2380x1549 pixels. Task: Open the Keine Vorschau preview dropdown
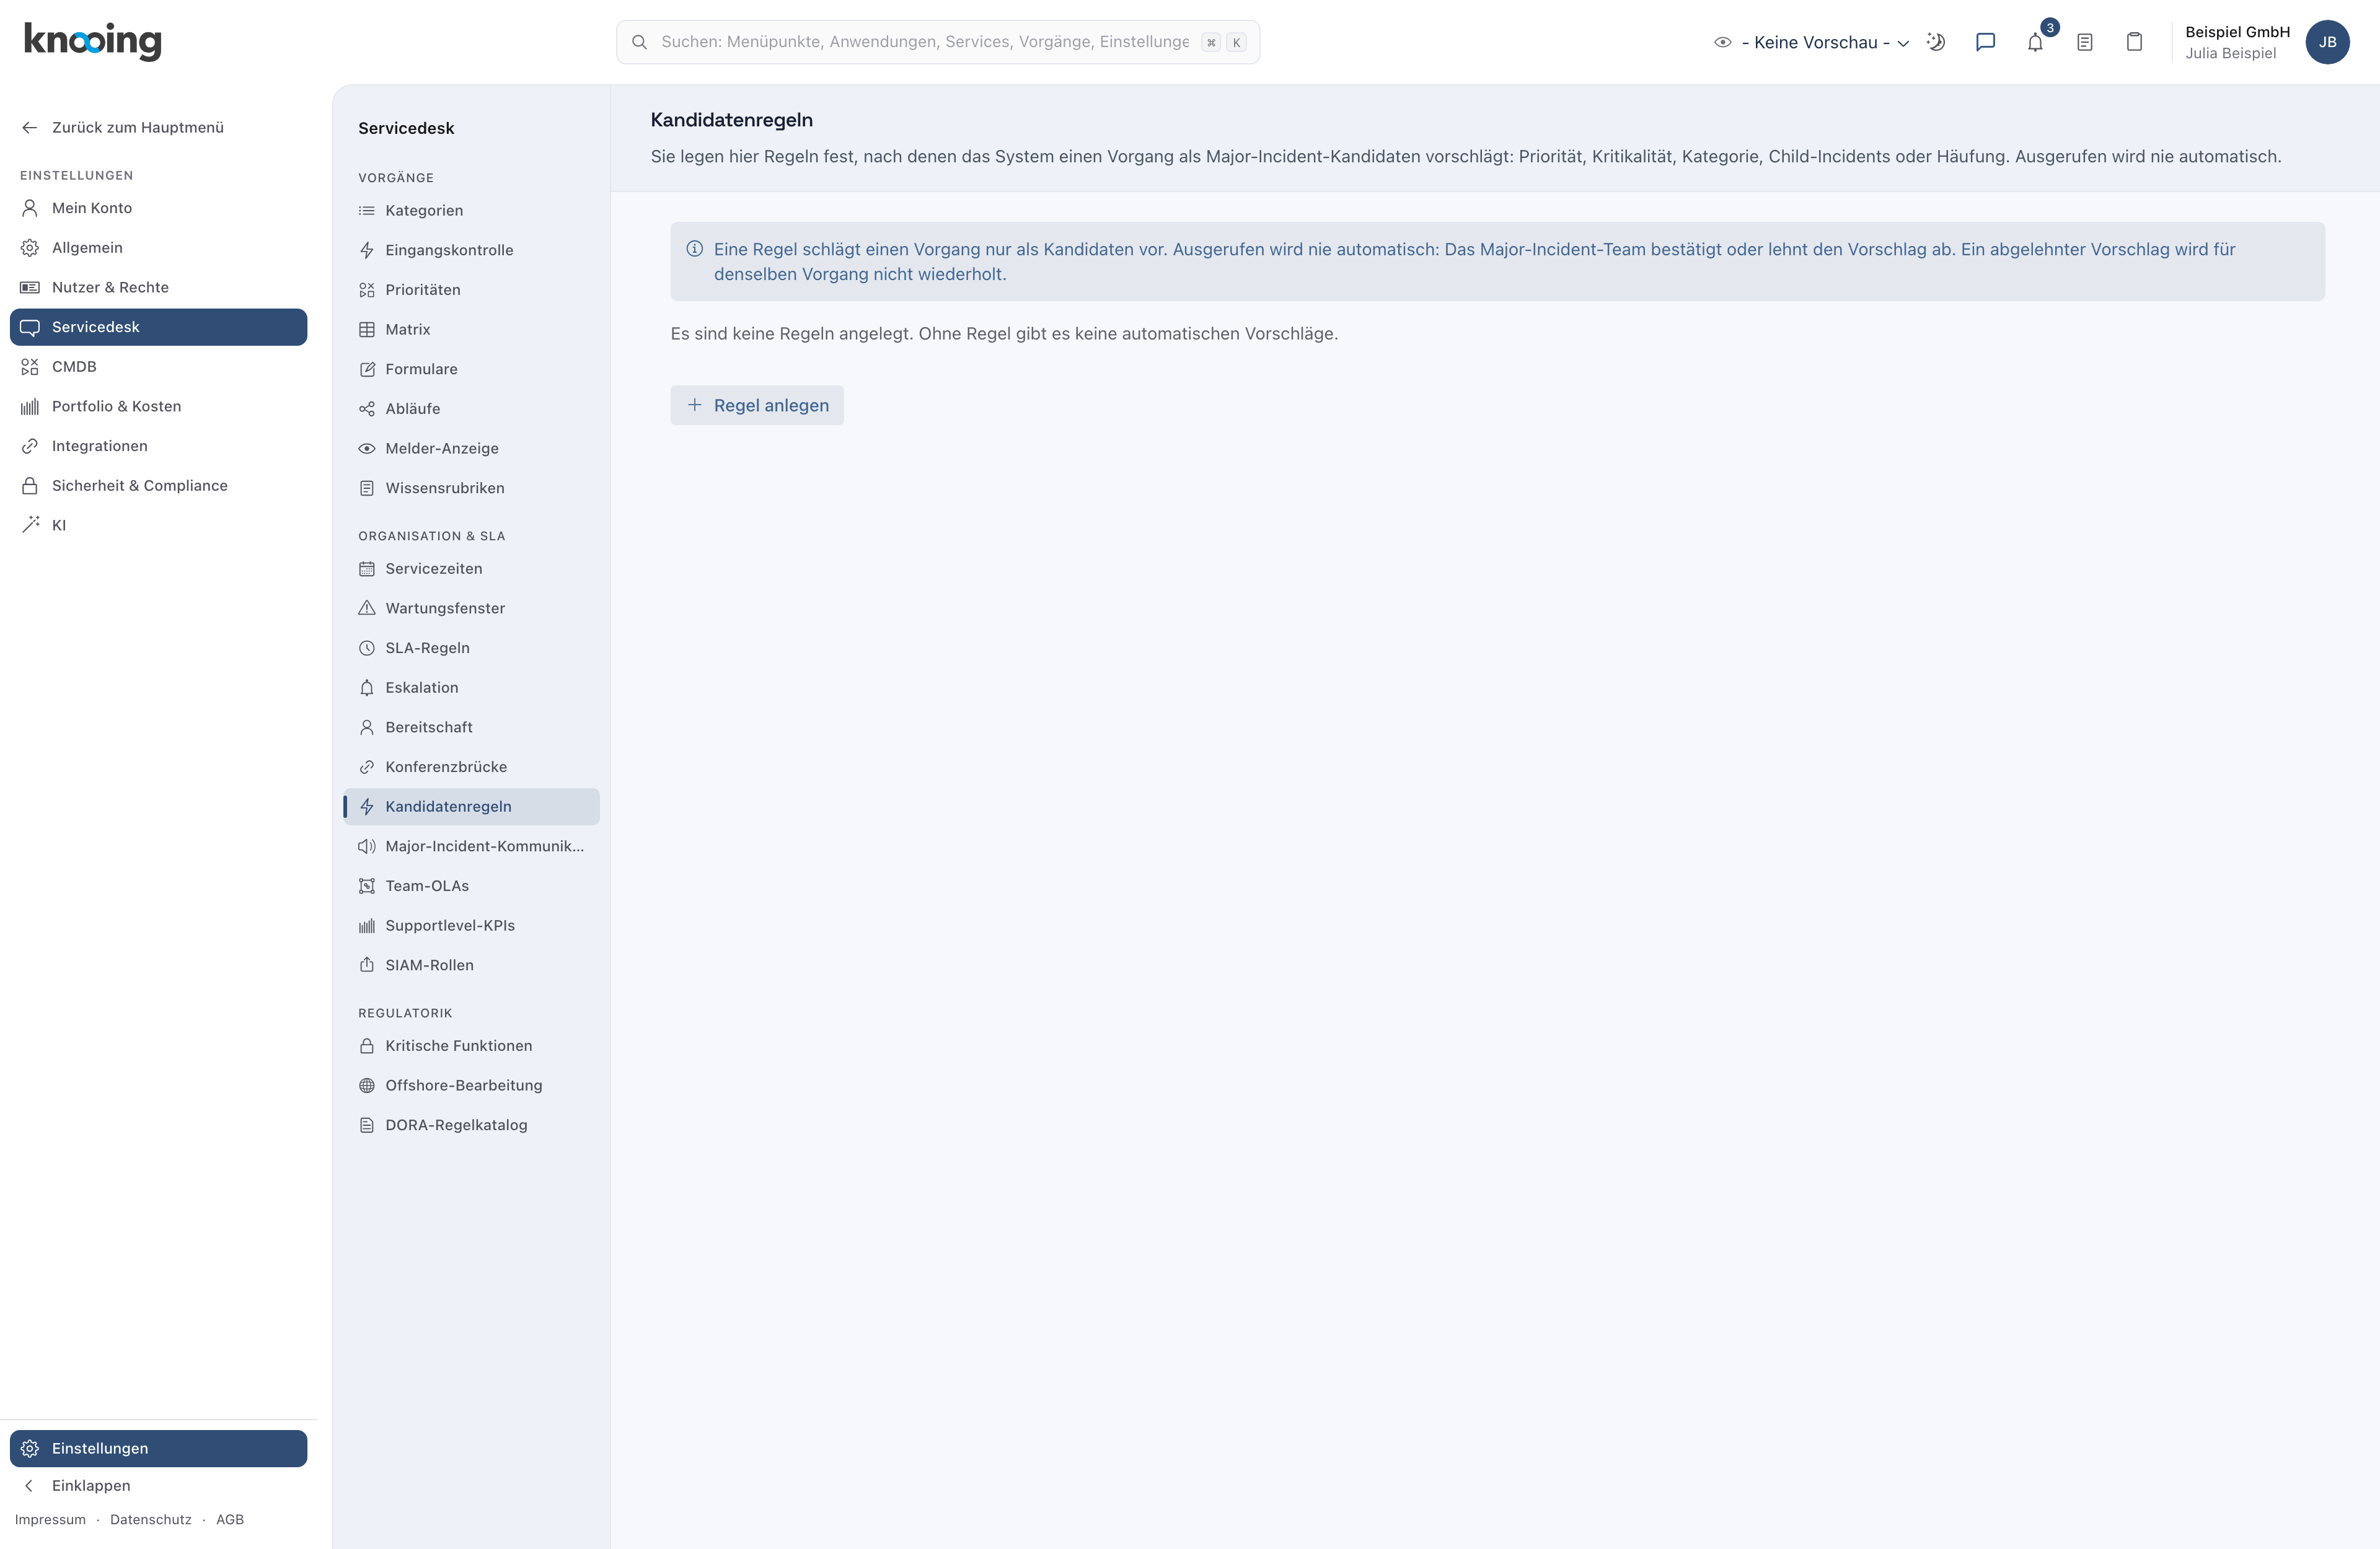(x=1811, y=42)
